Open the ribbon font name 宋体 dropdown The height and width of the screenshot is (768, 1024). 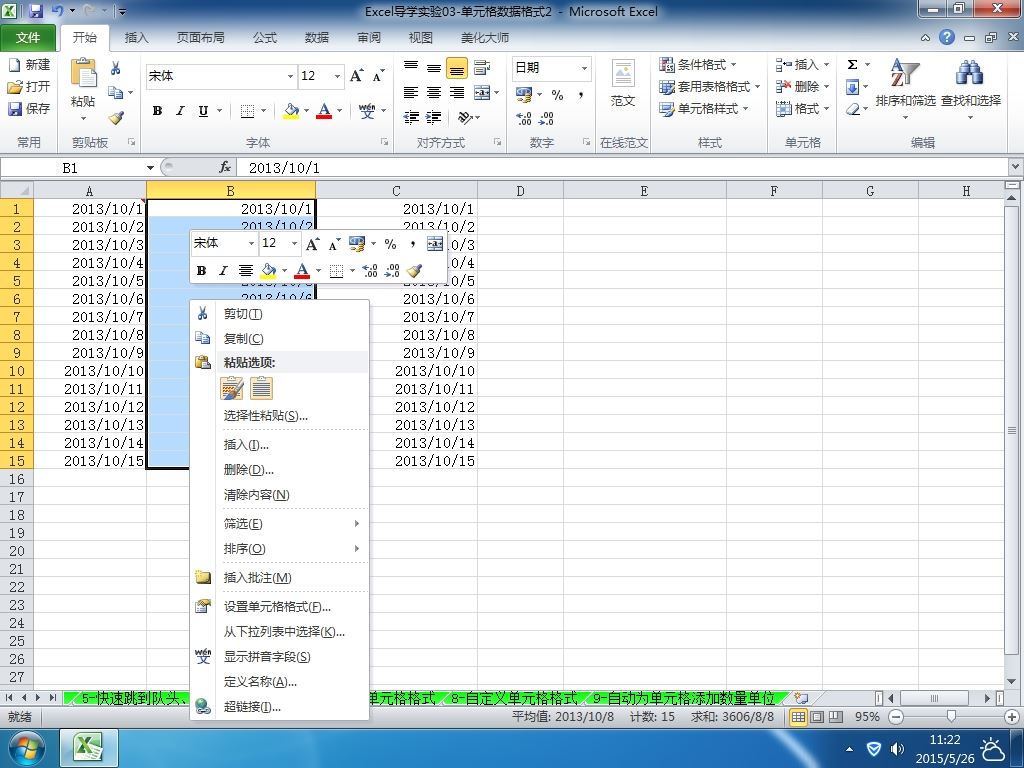point(291,76)
